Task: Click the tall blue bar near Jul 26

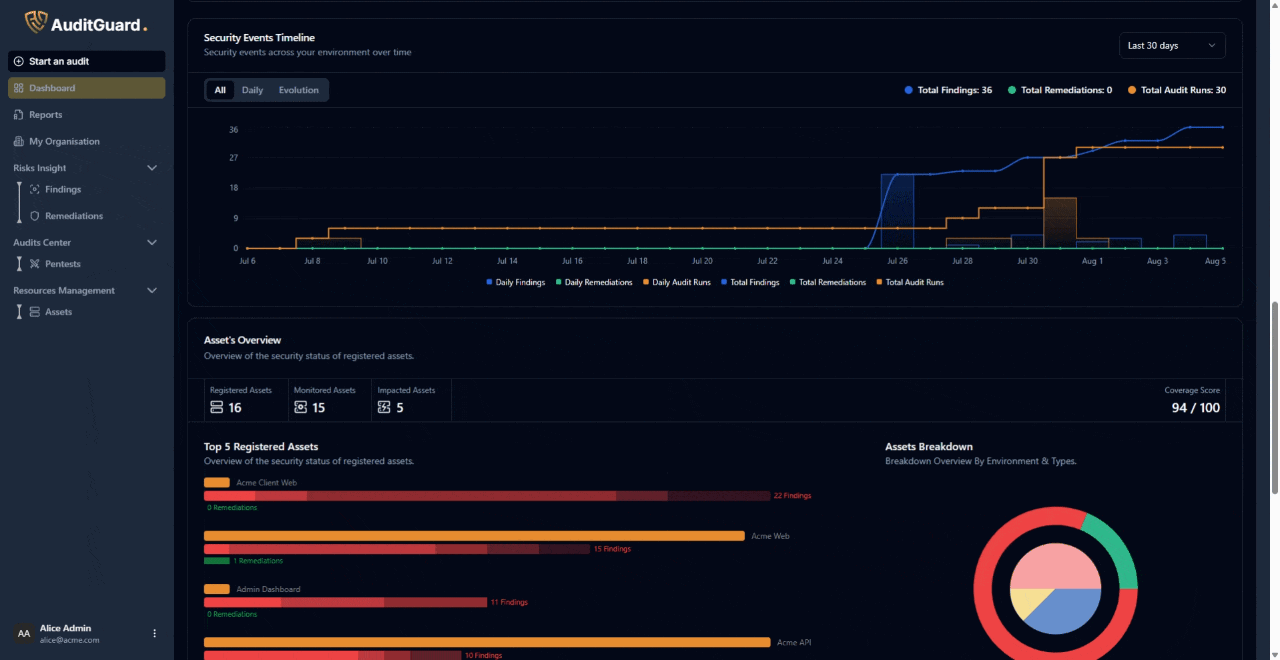Action: (x=897, y=211)
